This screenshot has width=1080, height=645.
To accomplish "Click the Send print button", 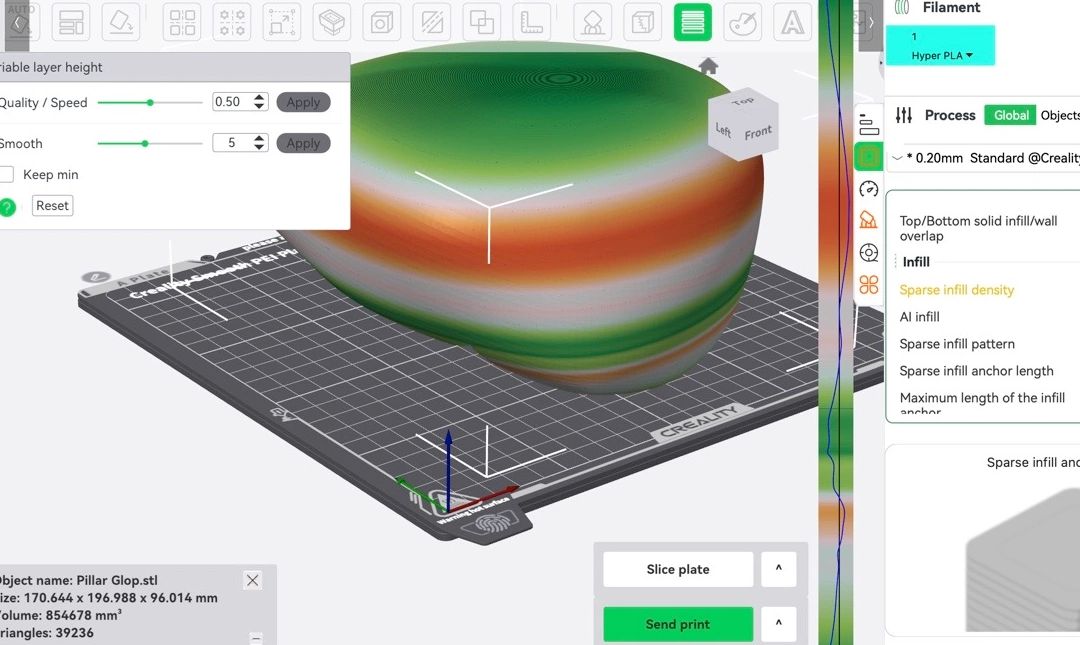I will tap(678, 624).
